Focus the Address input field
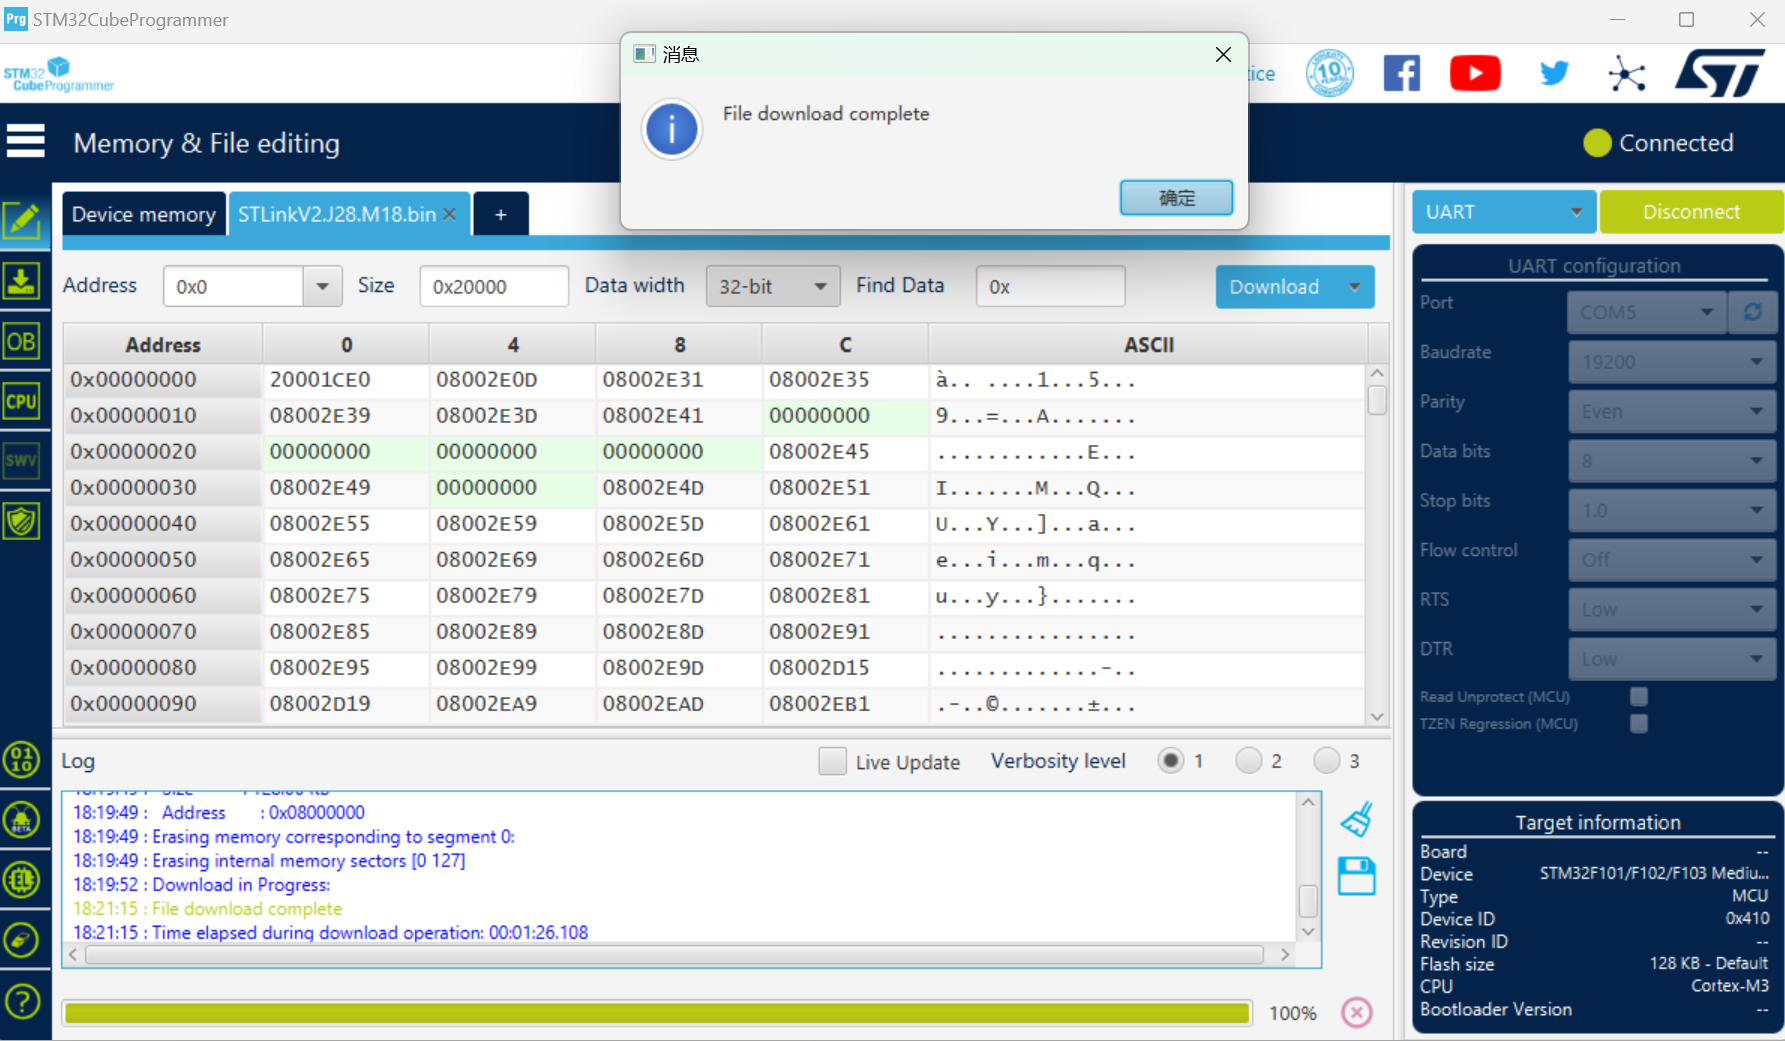 tap(234, 286)
